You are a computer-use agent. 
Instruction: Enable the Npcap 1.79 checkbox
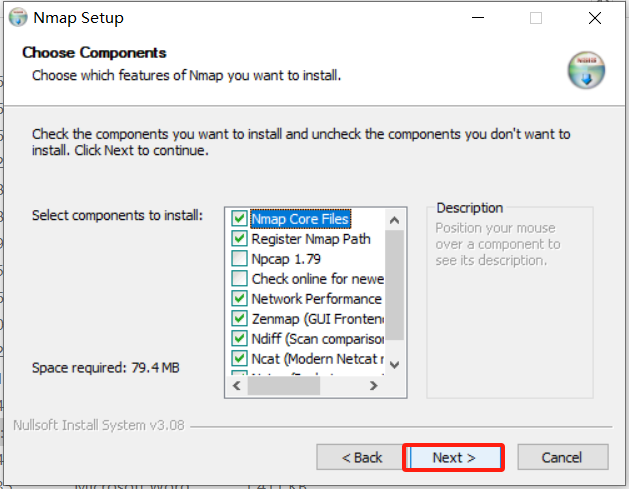click(x=239, y=258)
